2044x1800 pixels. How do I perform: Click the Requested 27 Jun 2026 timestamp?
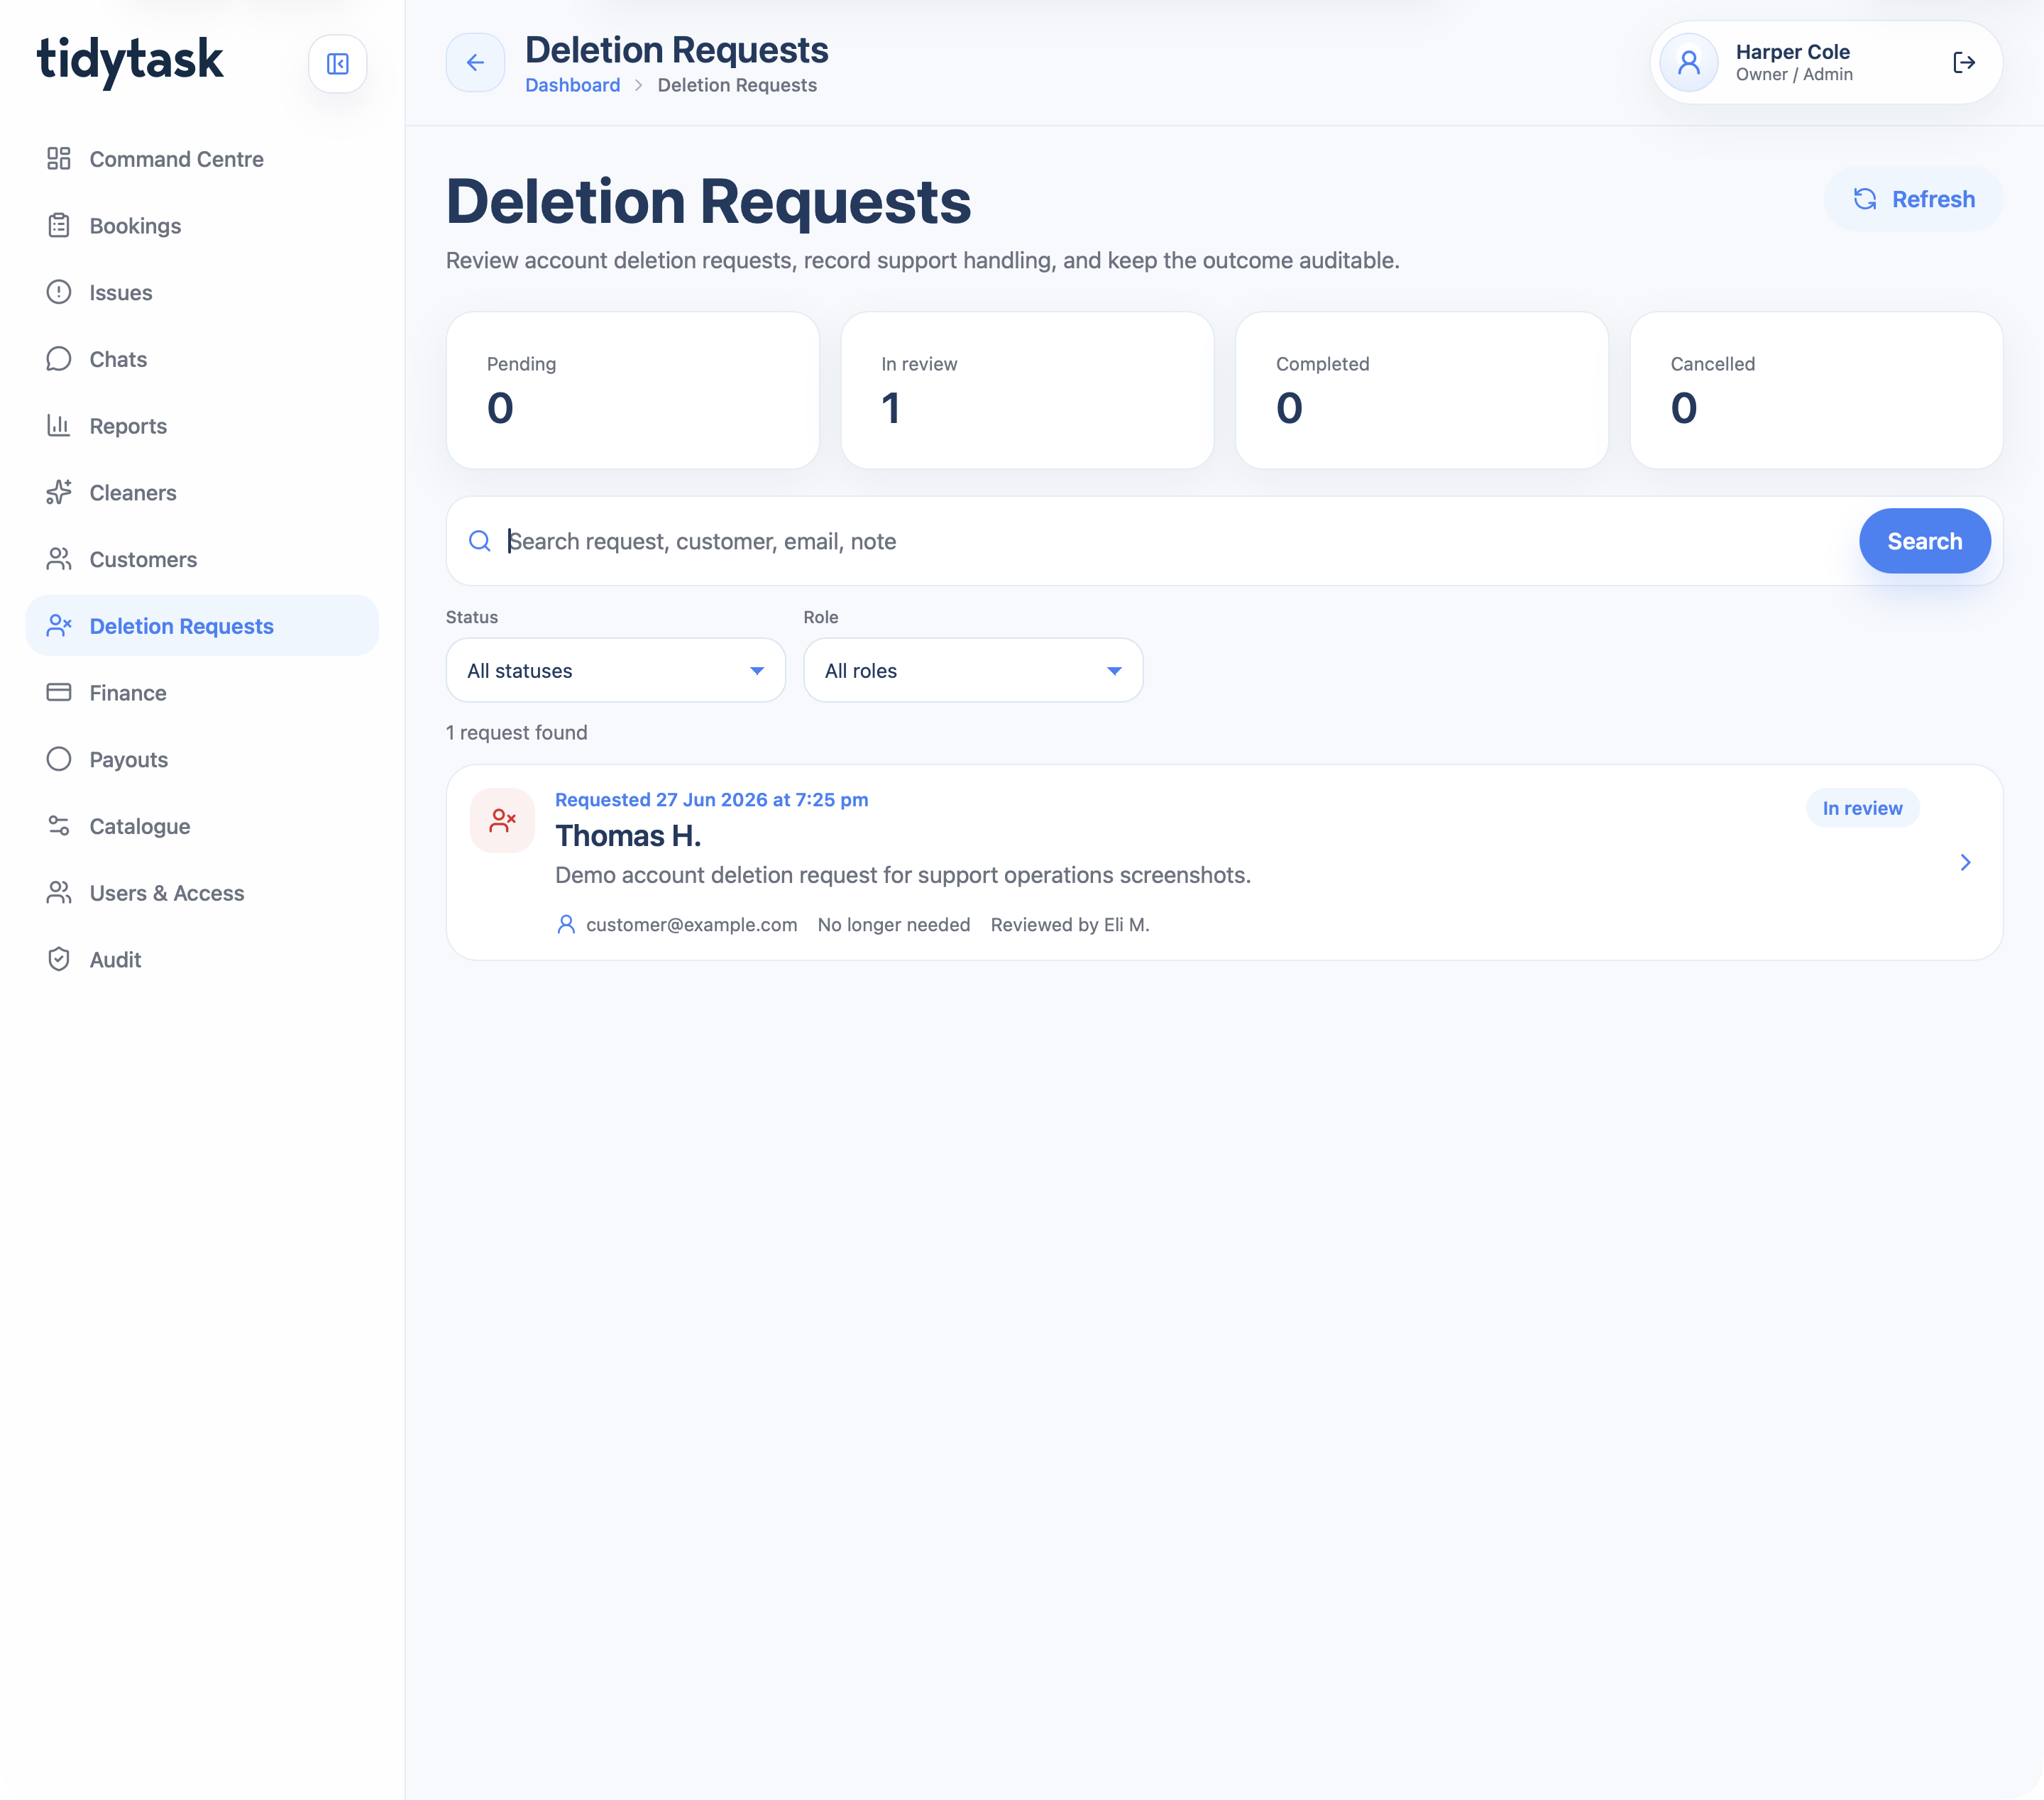pyautogui.click(x=711, y=799)
